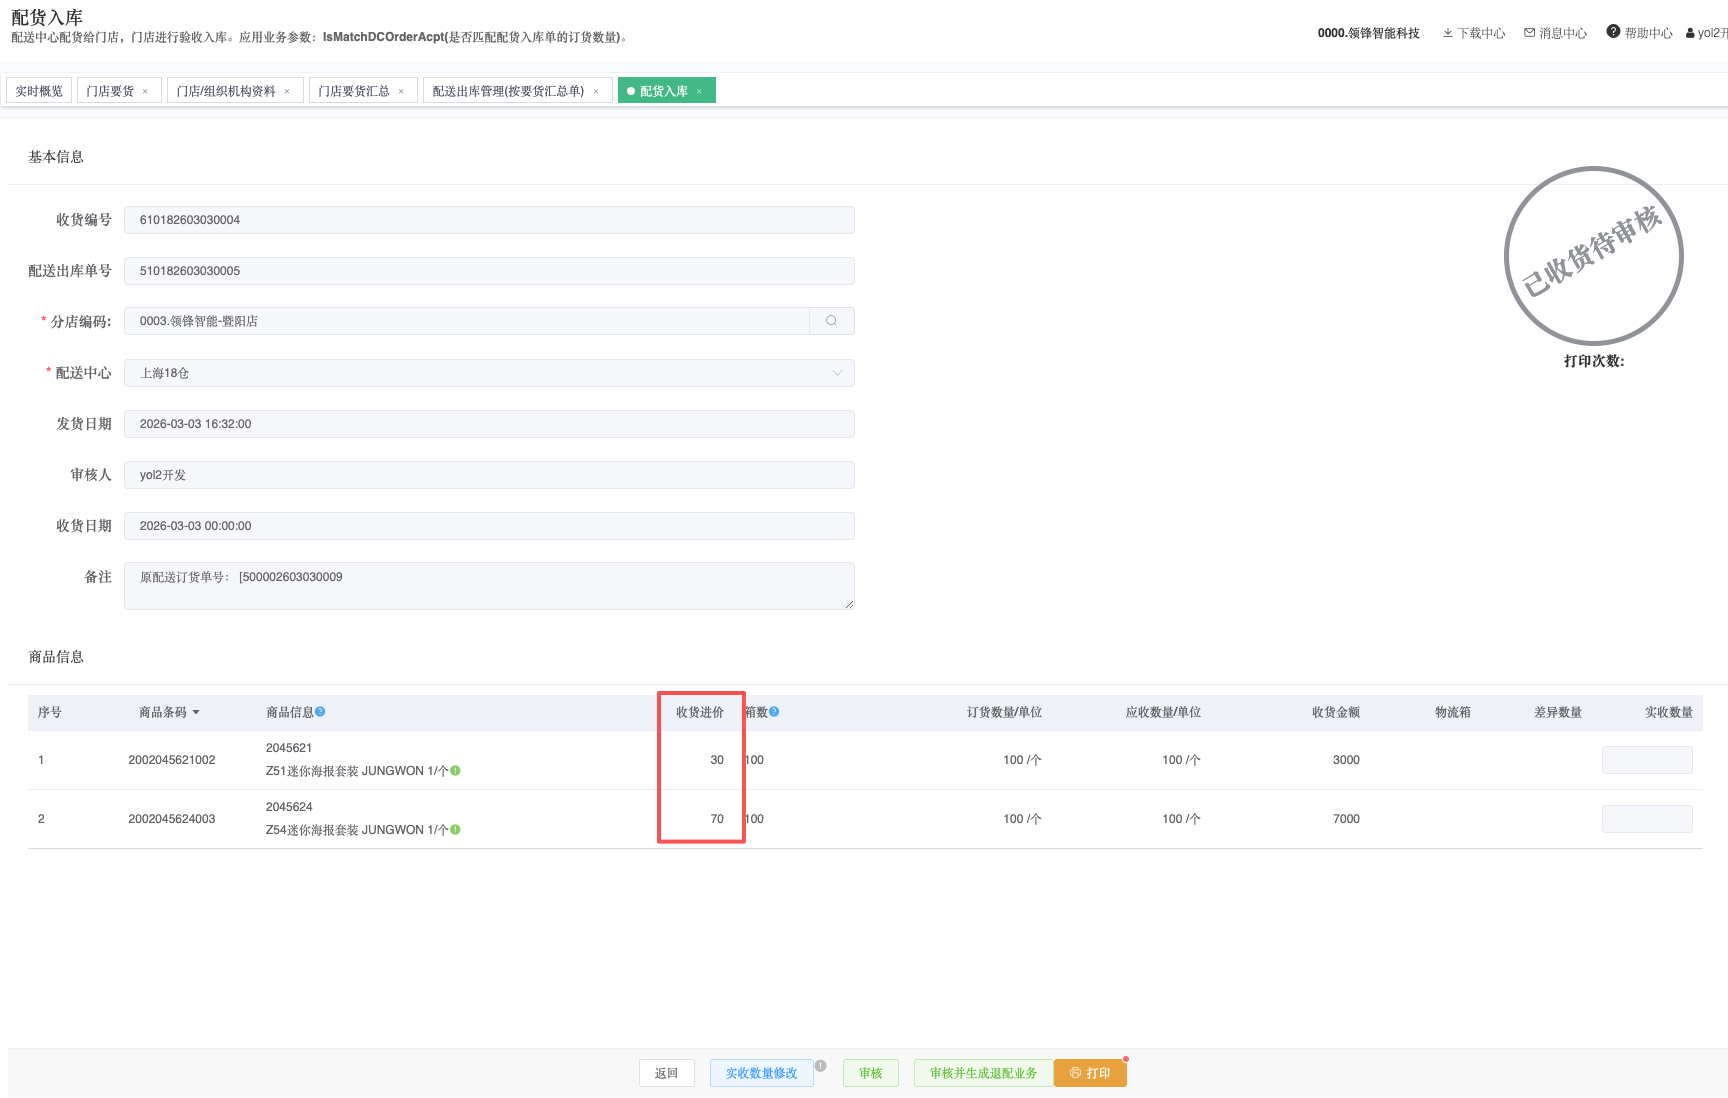The height and width of the screenshot is (1098, 1728).
Task: Click 收货进价 value 30 in row 1
Action: pyautogui.click(x=717, y=760)
